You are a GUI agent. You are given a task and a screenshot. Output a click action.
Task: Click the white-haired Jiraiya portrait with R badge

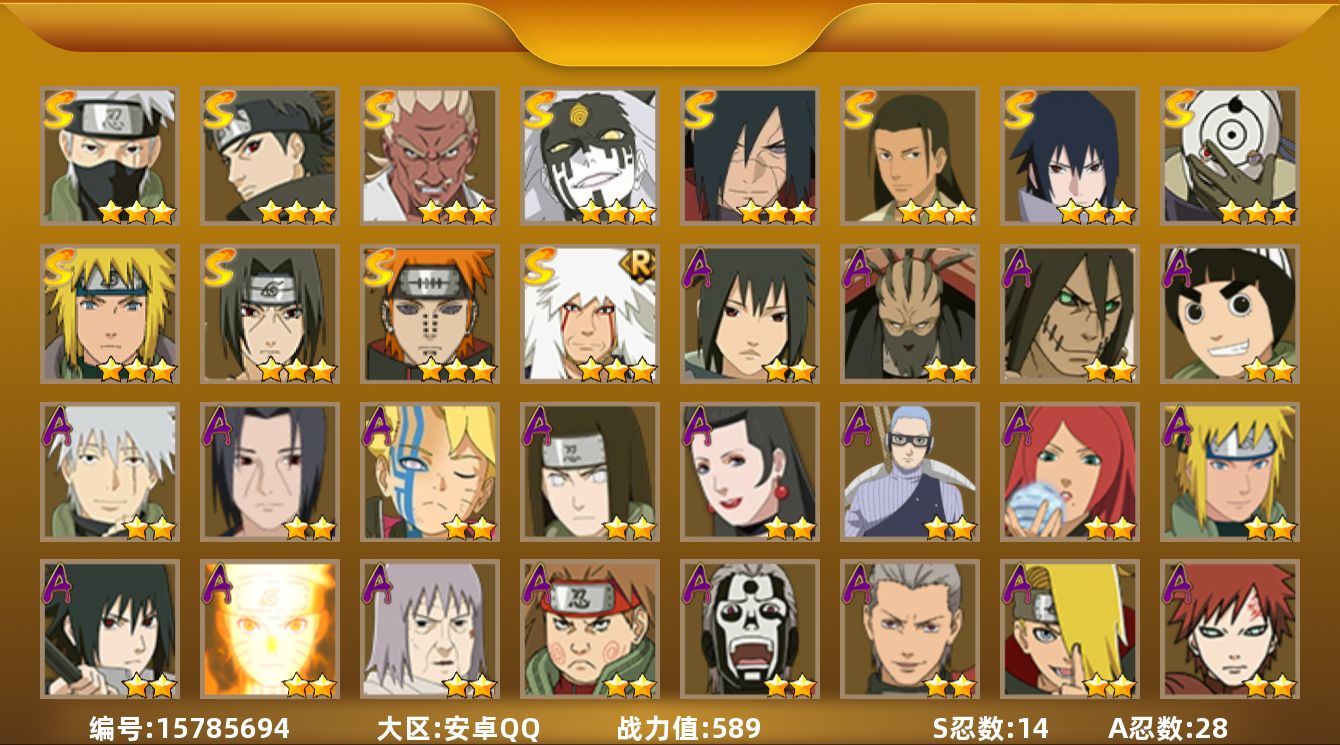click(590, 314)
